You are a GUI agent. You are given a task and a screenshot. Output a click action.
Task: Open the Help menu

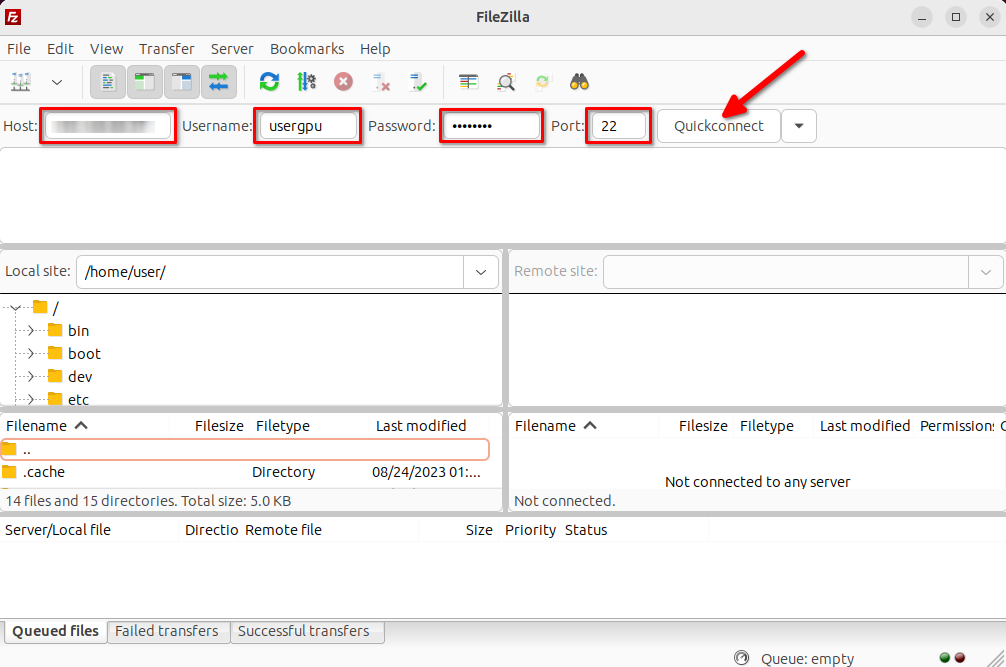coord(375,49)
